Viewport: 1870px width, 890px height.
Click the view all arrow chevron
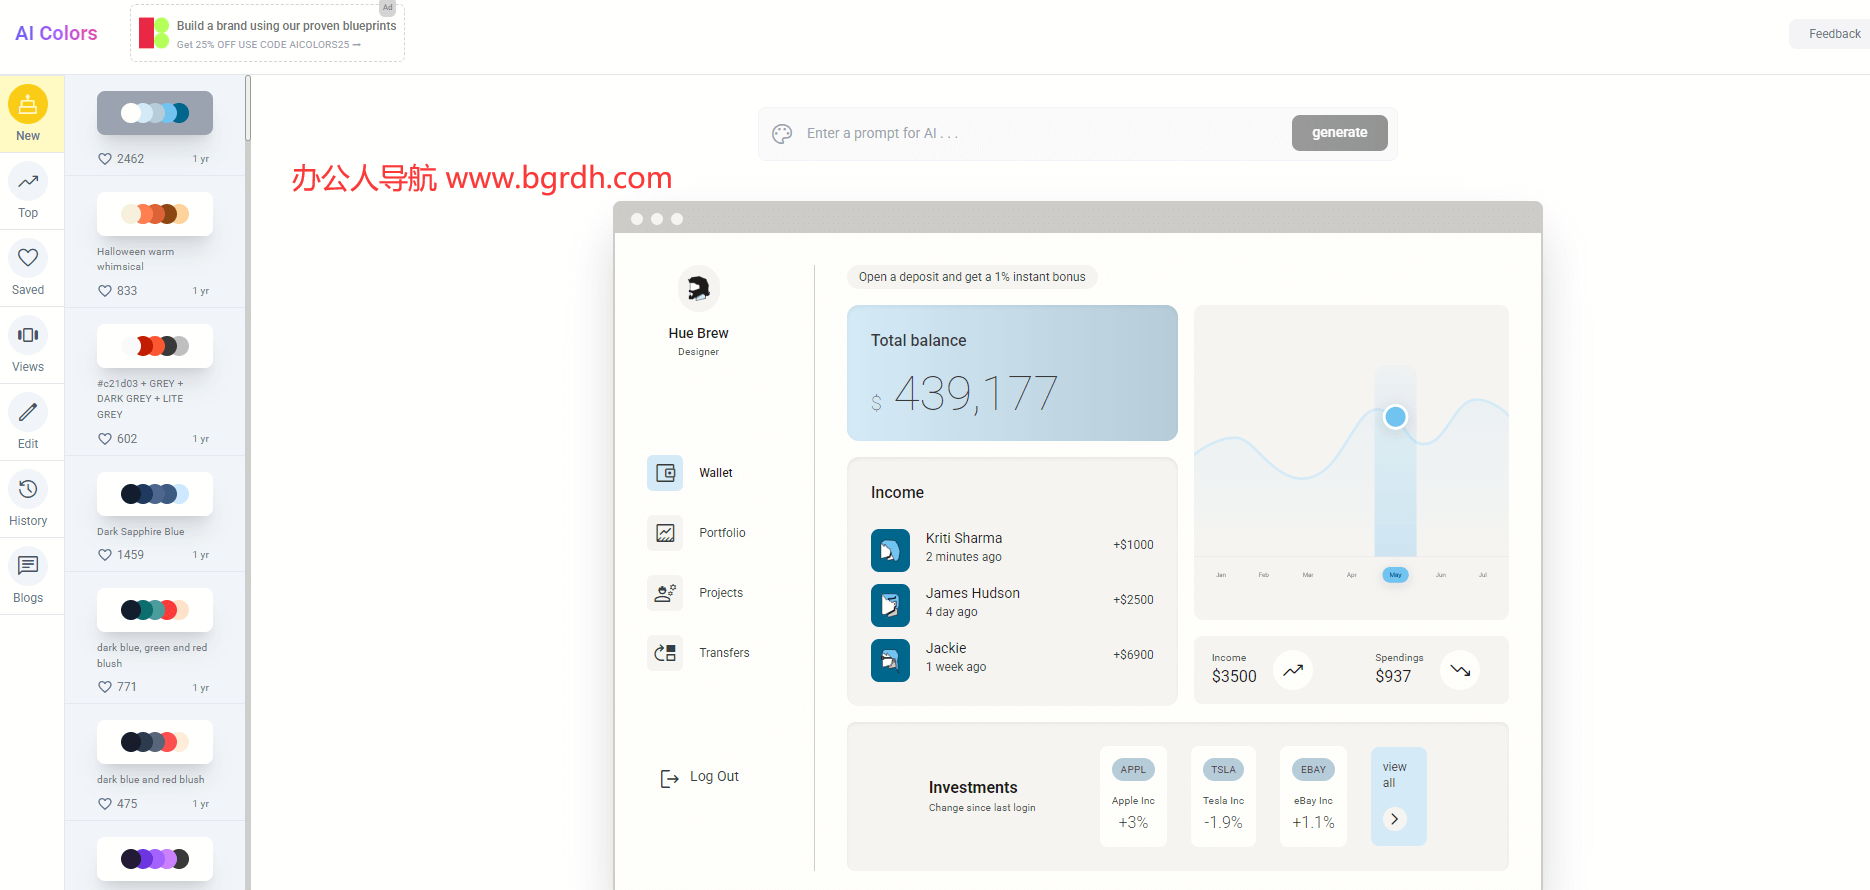tap(1394, 819)
